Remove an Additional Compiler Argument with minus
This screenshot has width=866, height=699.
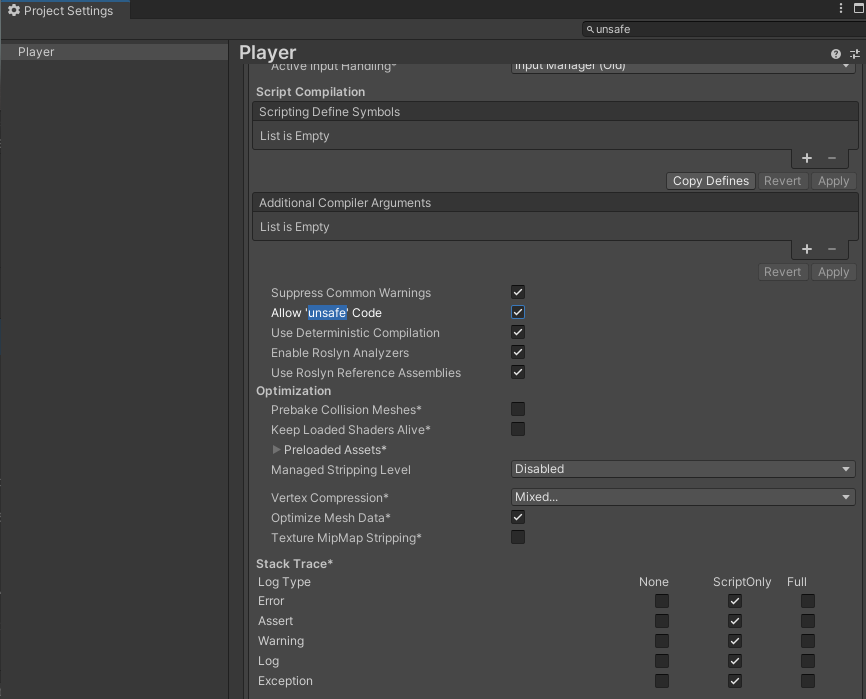click(832, 249)
